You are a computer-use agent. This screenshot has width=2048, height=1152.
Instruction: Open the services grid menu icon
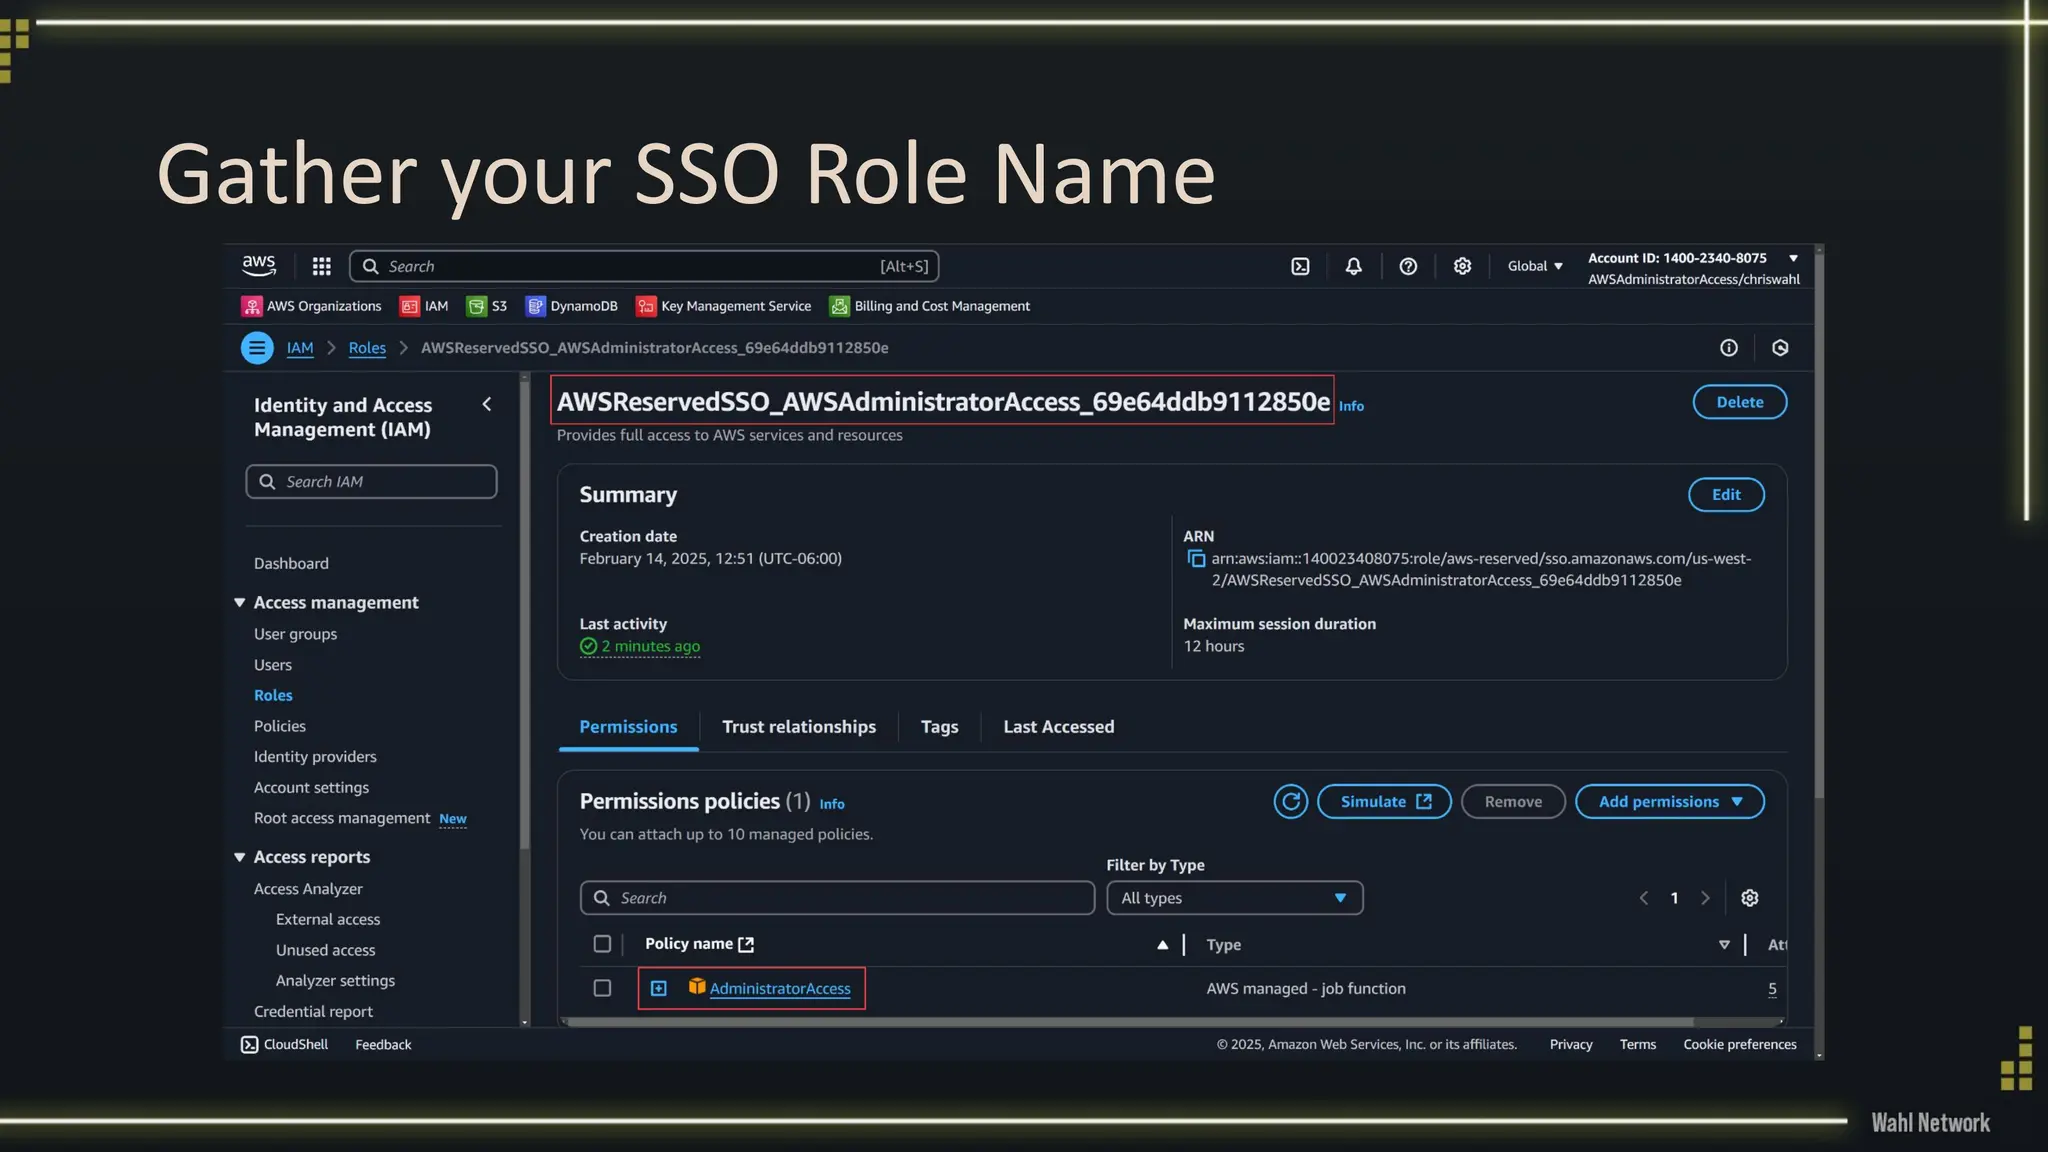(321, 266)
